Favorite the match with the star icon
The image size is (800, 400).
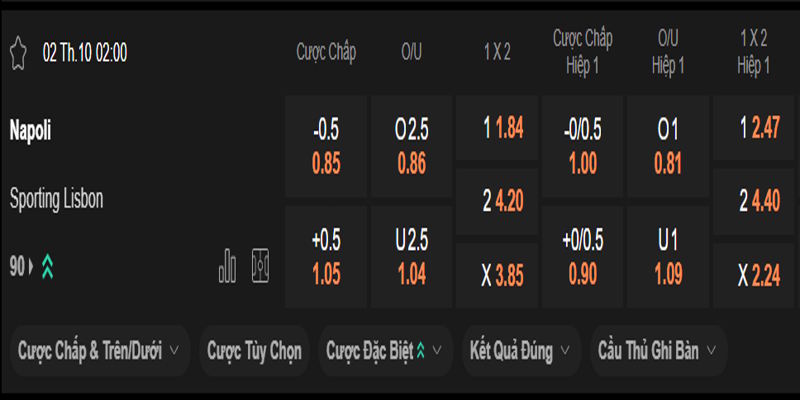pos(17,53)
